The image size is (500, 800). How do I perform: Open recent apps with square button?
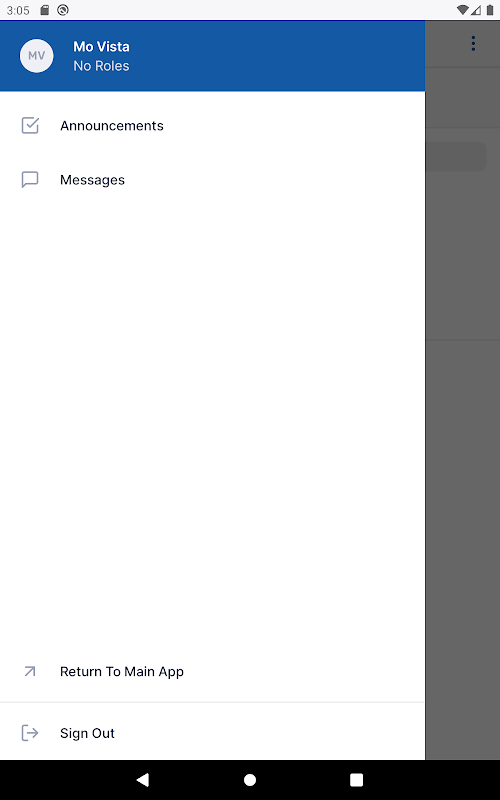357,780
